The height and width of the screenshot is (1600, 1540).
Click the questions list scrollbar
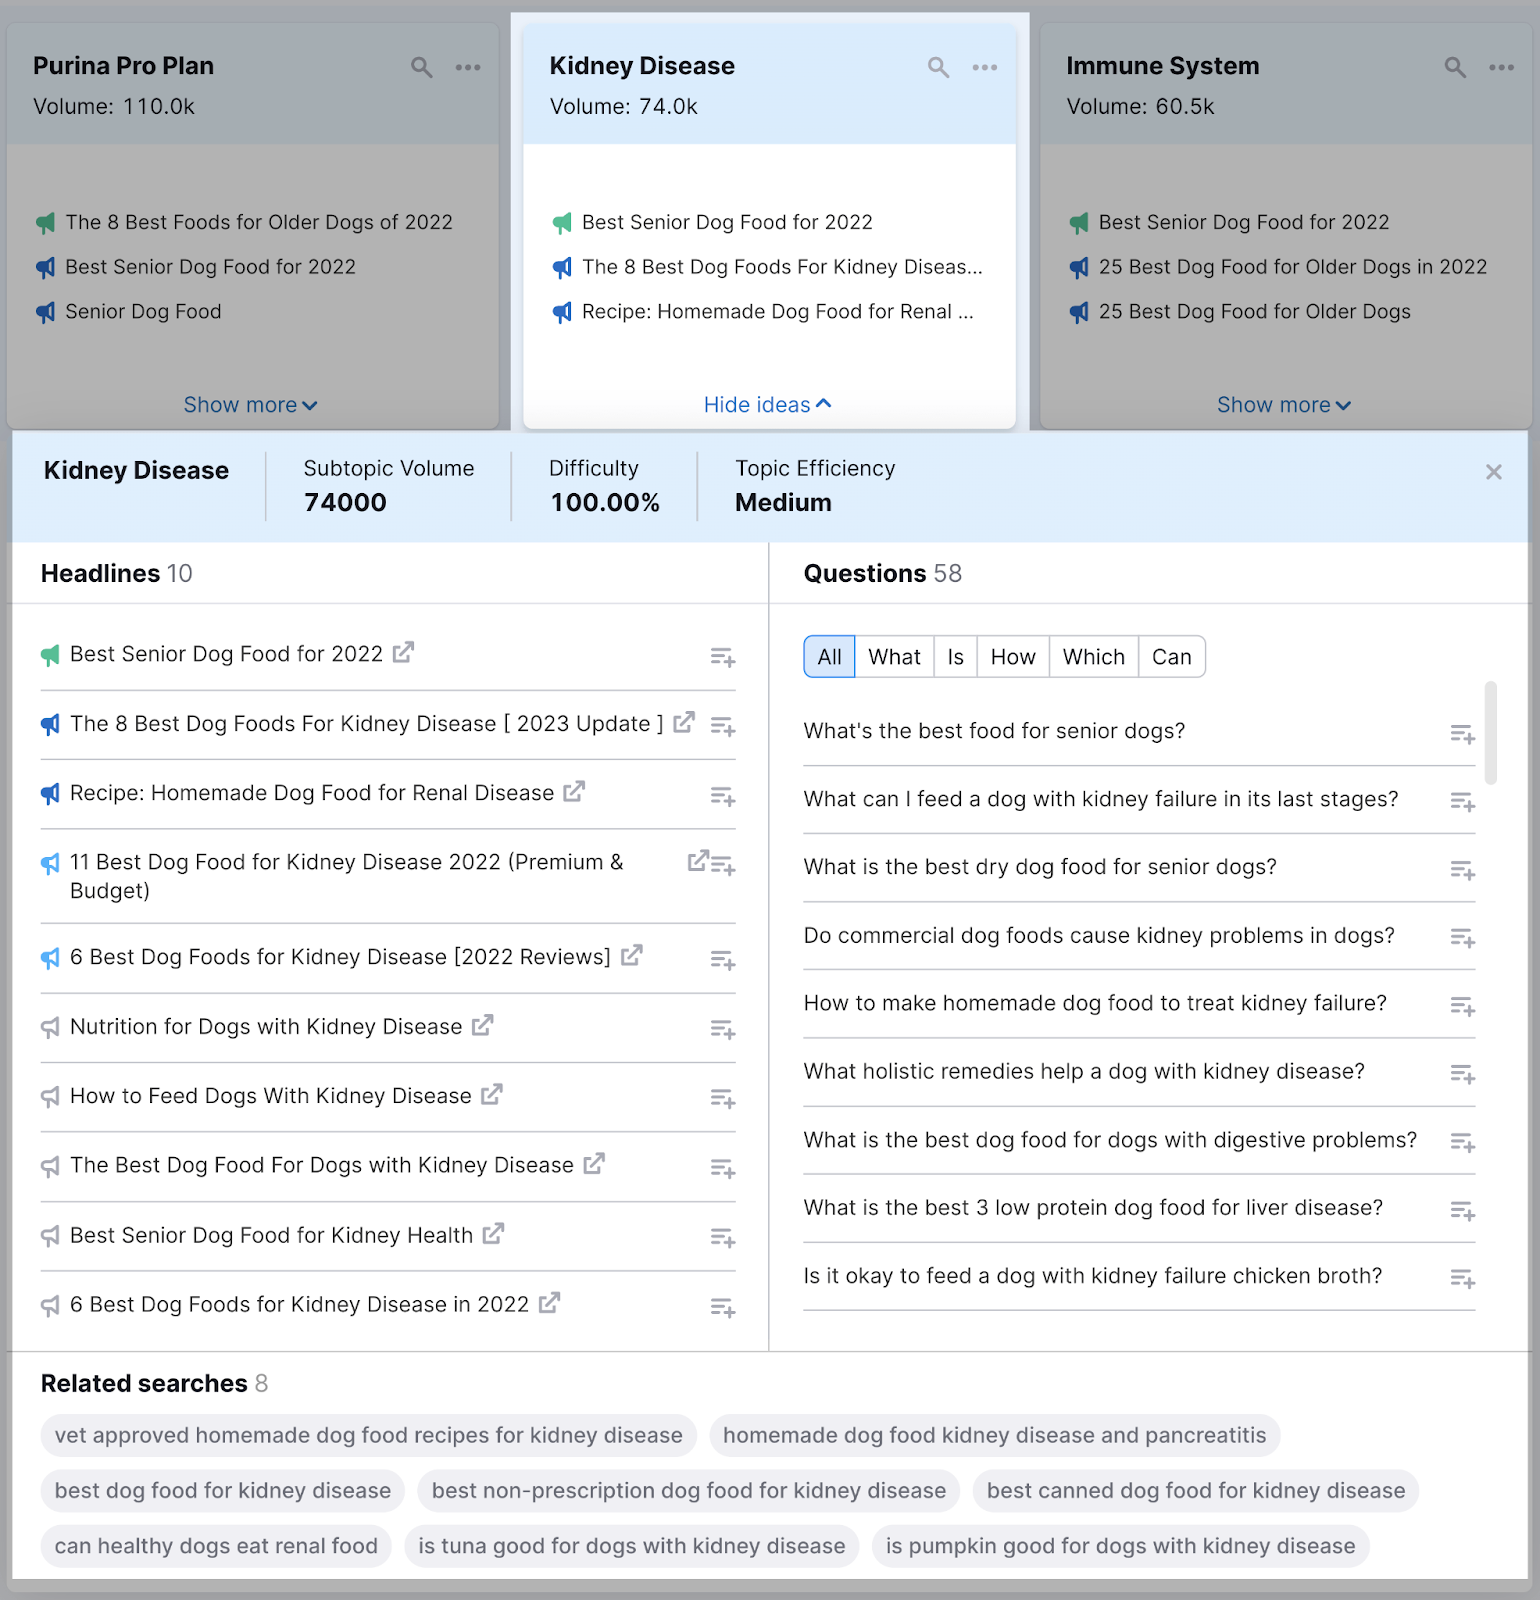[1490, 732]
